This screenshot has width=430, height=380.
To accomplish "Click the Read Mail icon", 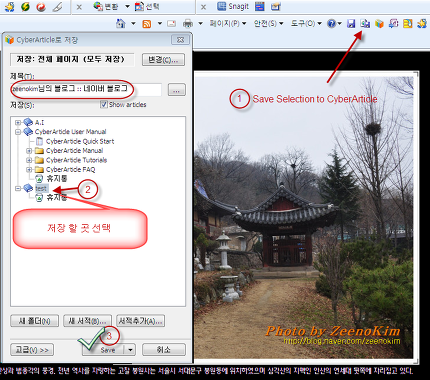I will click(x=171, y=24).
